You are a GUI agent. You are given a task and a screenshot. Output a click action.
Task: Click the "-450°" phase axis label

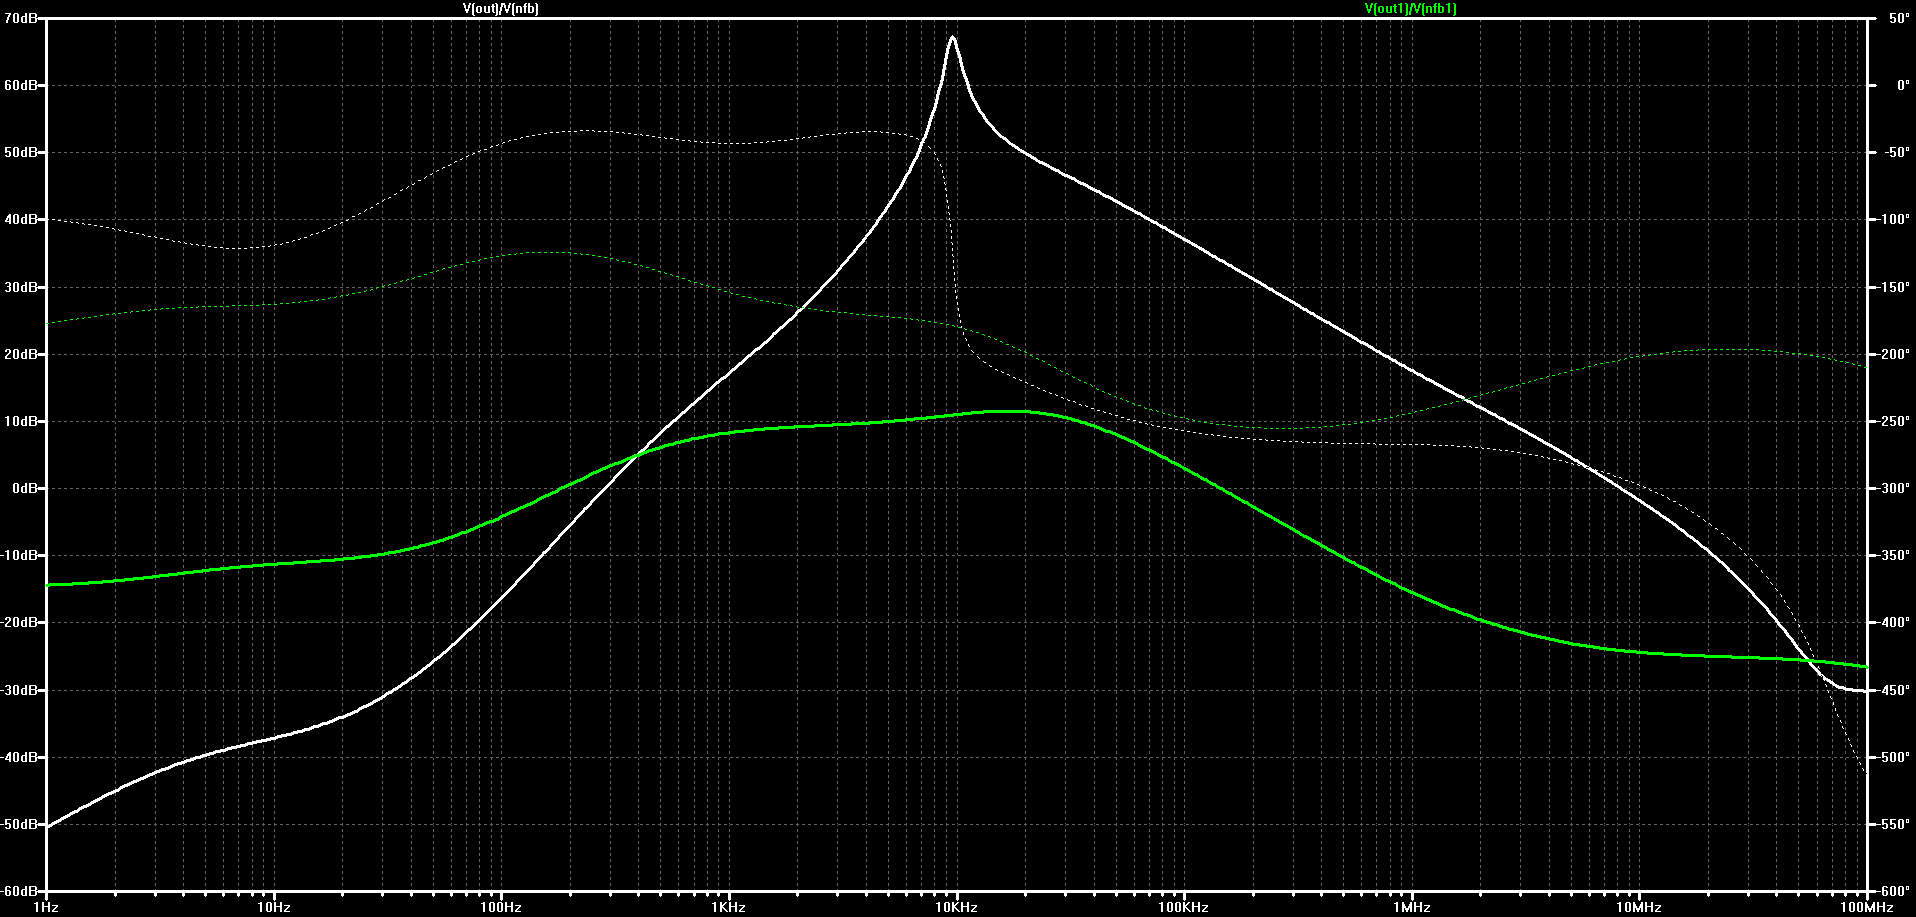click(x=1895, y=690)
